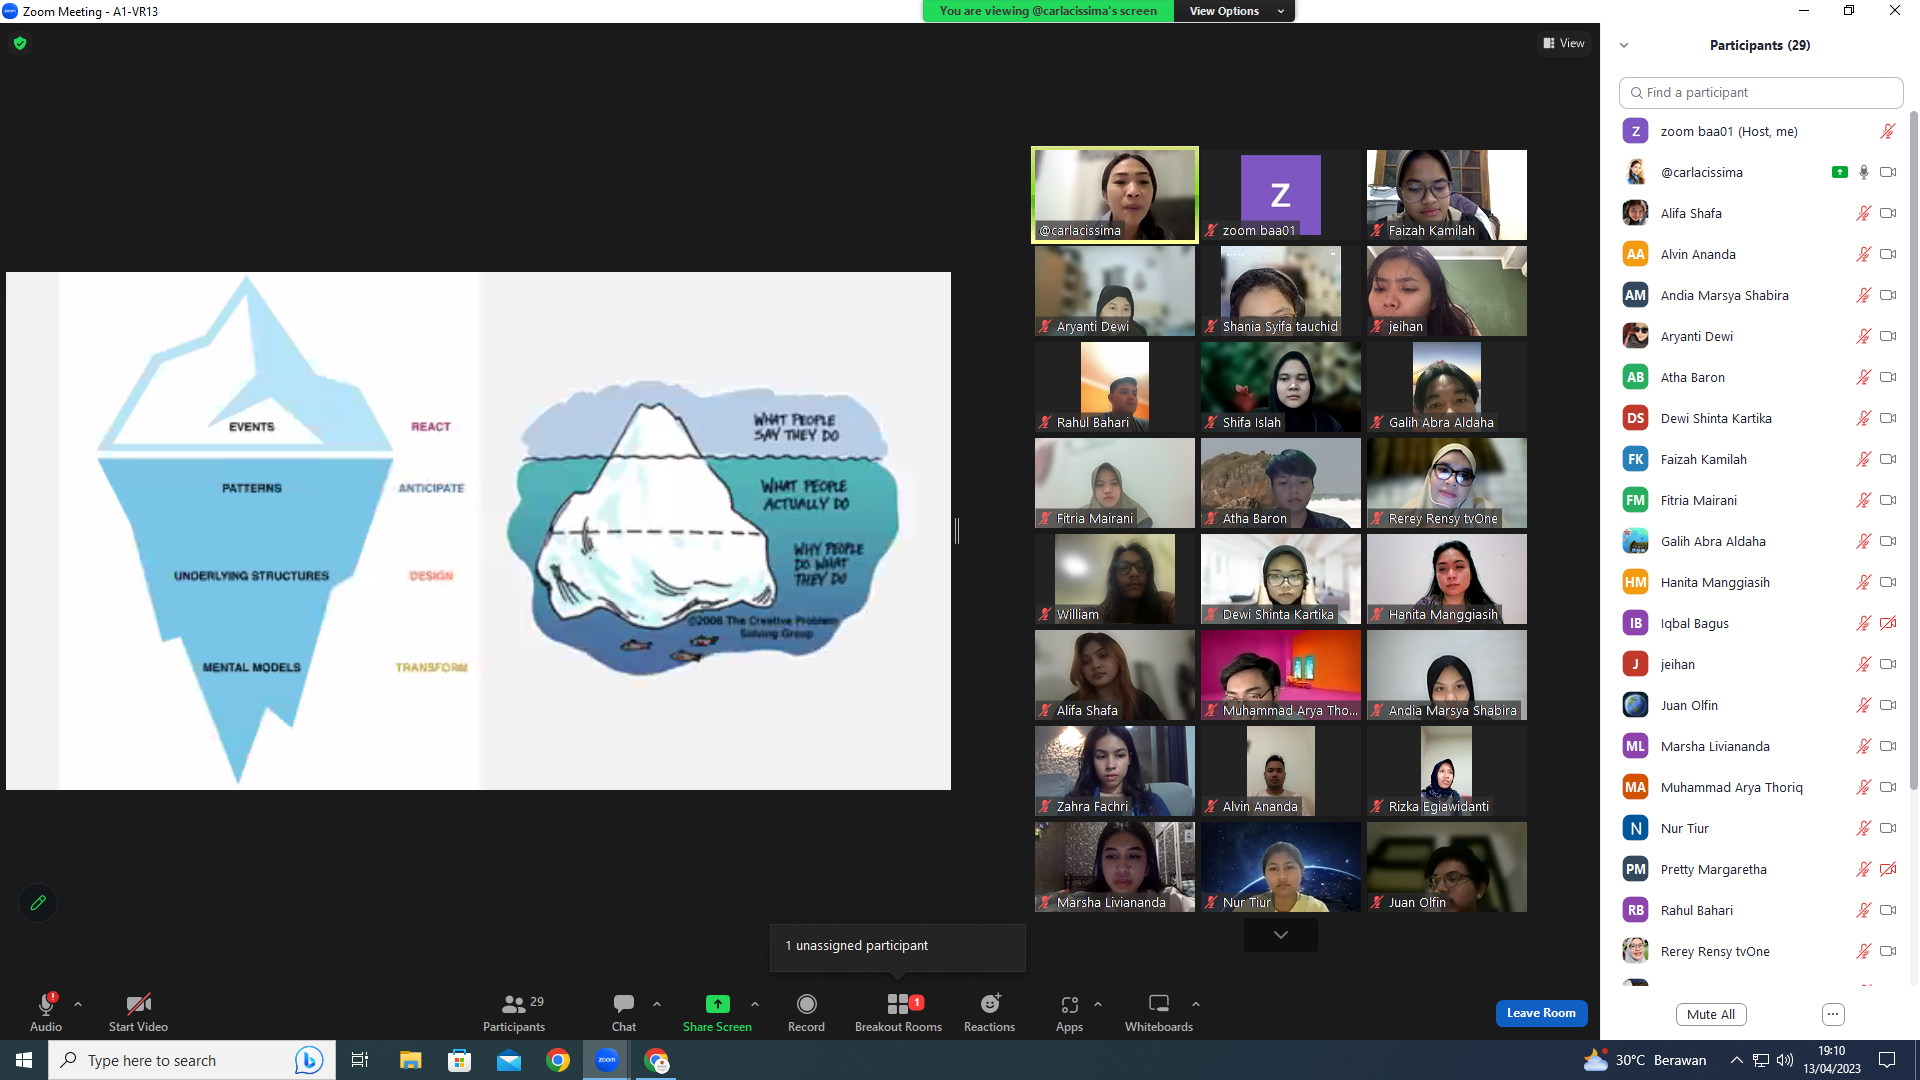
Task: Open audio options arrow next to Audio
Action: 78,1004
